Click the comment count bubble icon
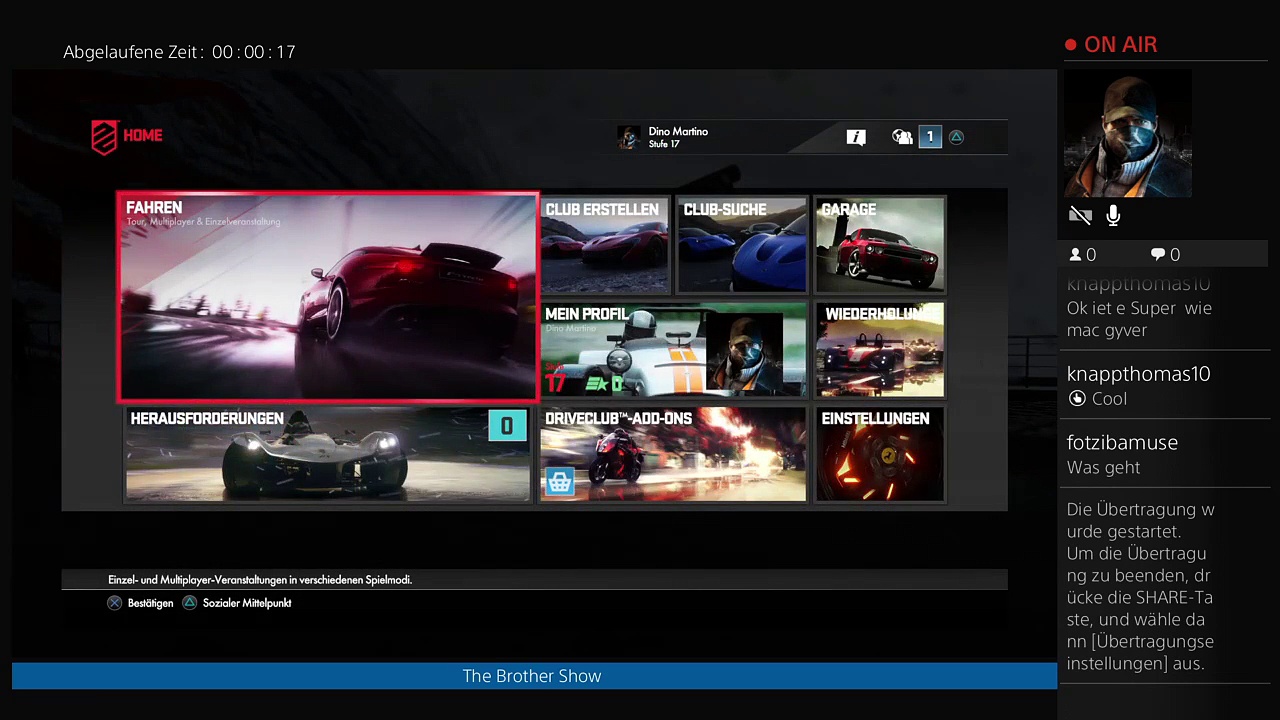Screen dimensions: 1280x720 (x=1158, y=255)
